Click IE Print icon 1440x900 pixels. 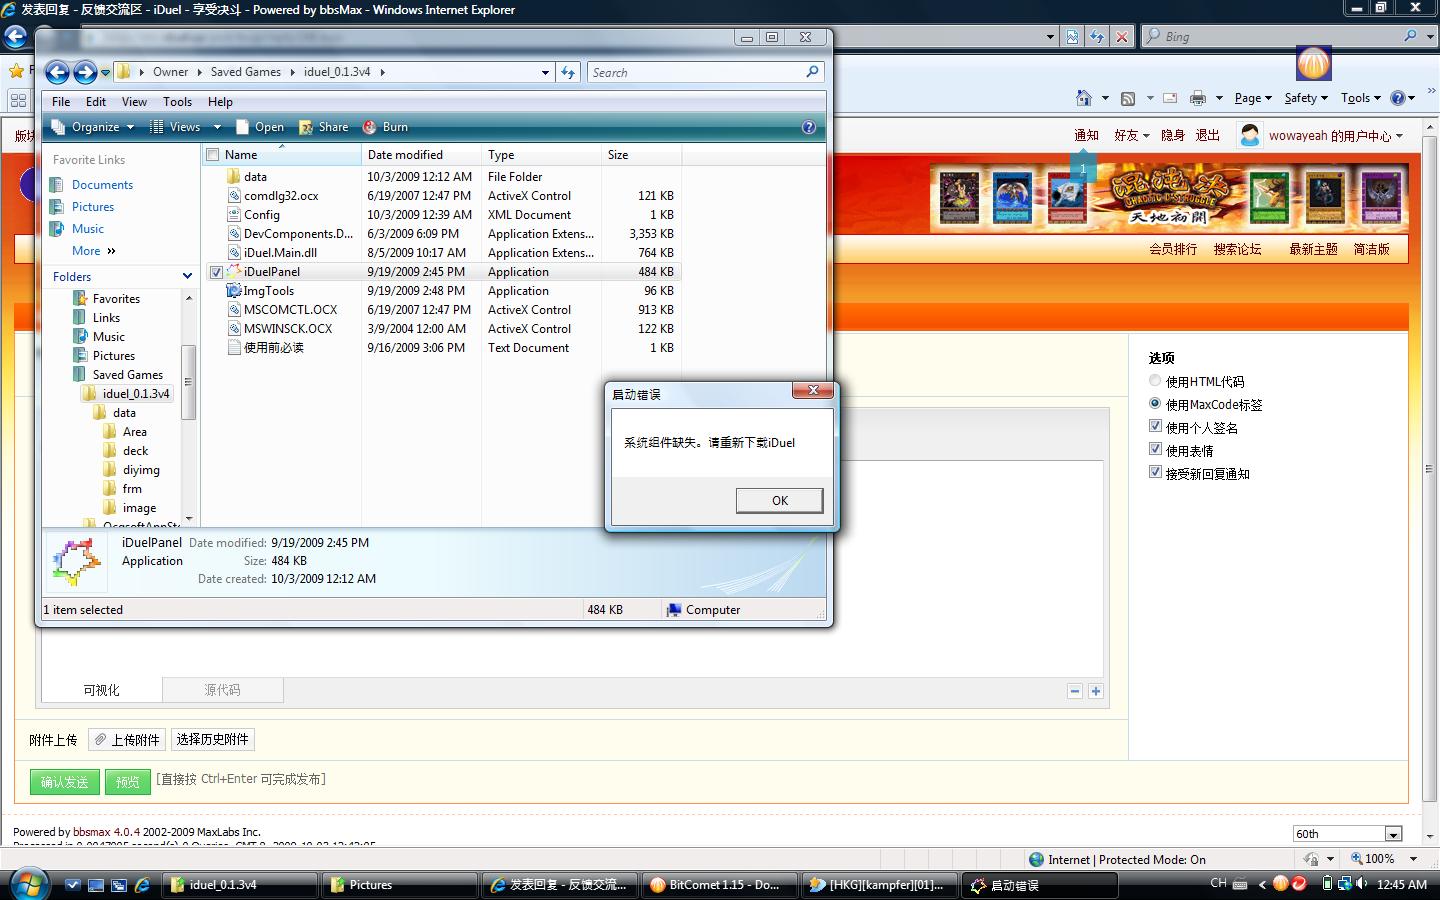1197,98
